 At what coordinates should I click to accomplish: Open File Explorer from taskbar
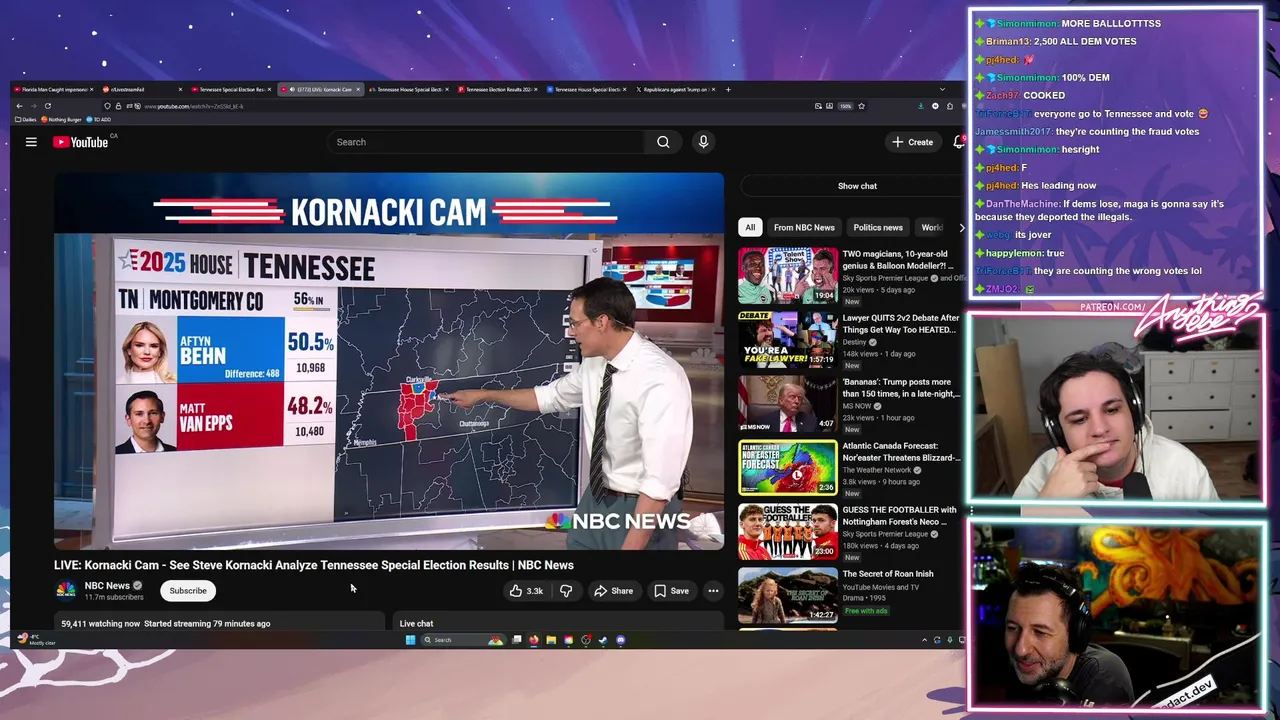click(x=551, y=640)
